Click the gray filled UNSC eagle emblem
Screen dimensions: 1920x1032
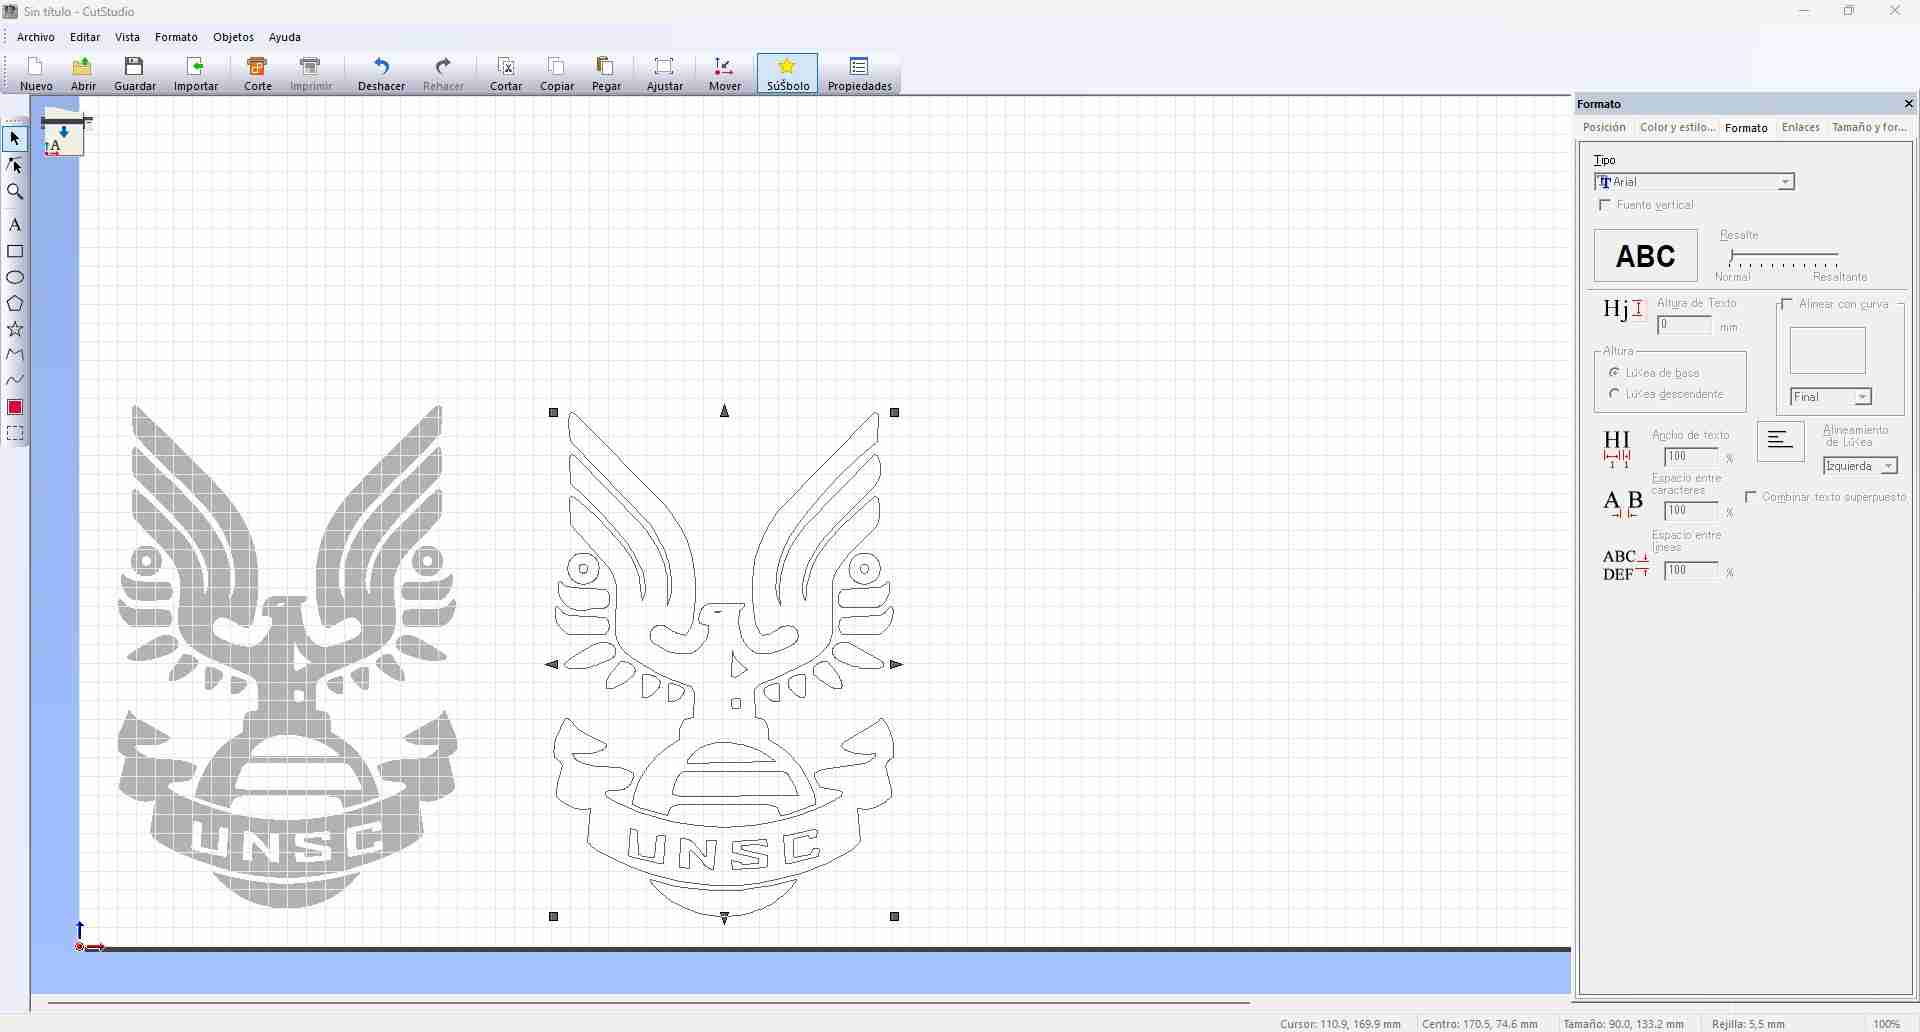tap(287, 656)
